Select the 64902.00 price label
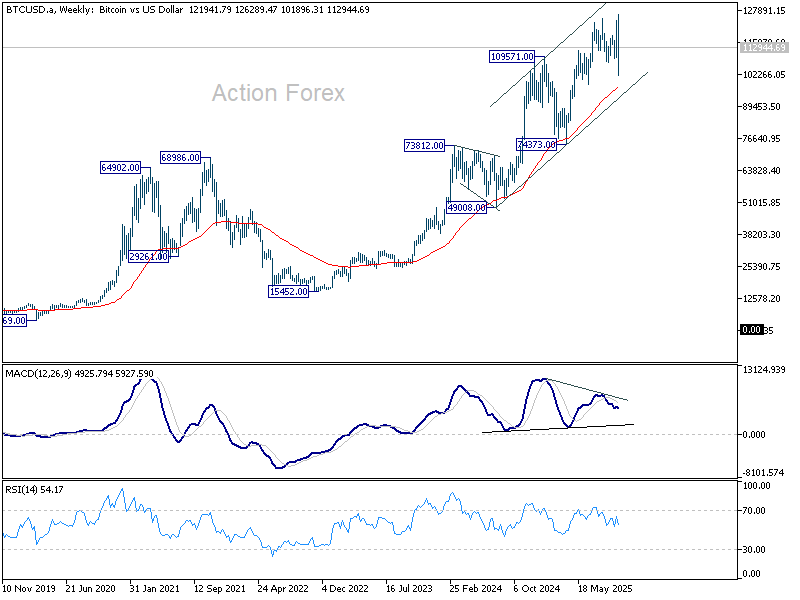This screenshot has width=800, height=600. [x=120, y=167]
